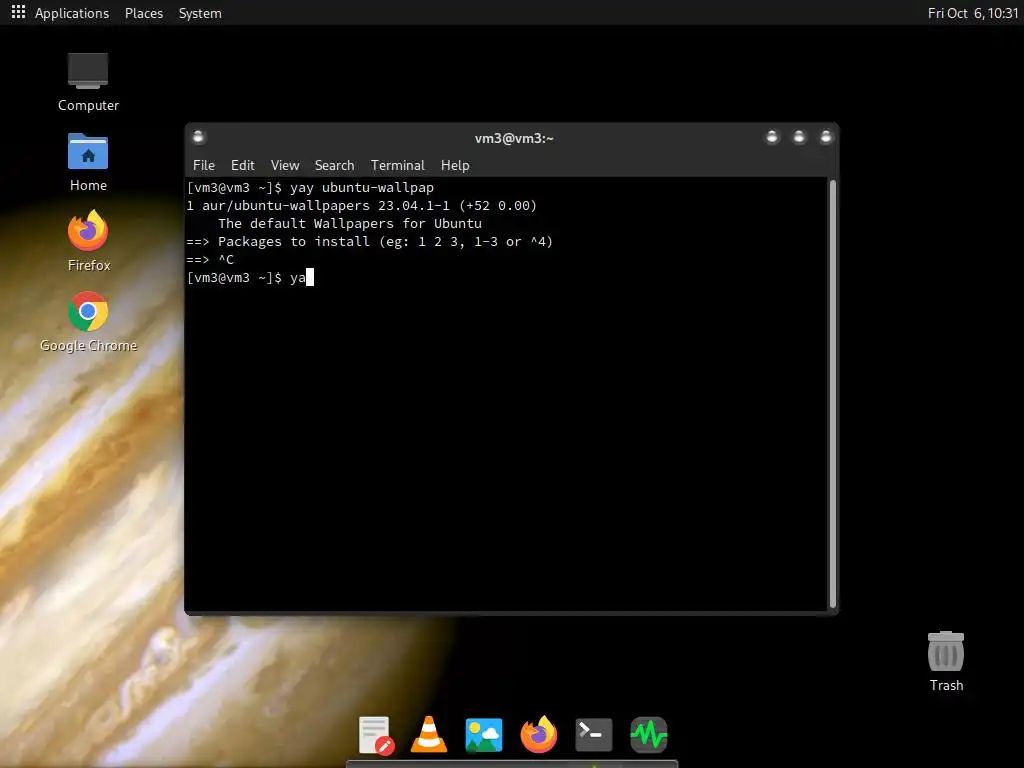The width and height of the screenshot is (1024, 768).
Task: Click the current prompt line with 'ya'
Action: point(250,278)
